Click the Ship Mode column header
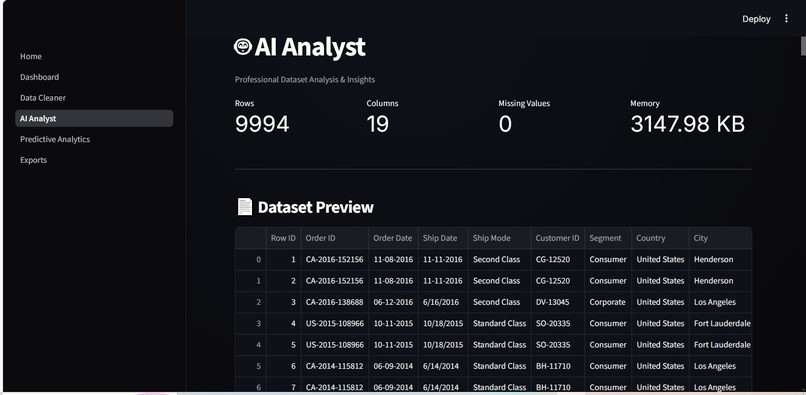806x395 pixels. coord(500,238)
